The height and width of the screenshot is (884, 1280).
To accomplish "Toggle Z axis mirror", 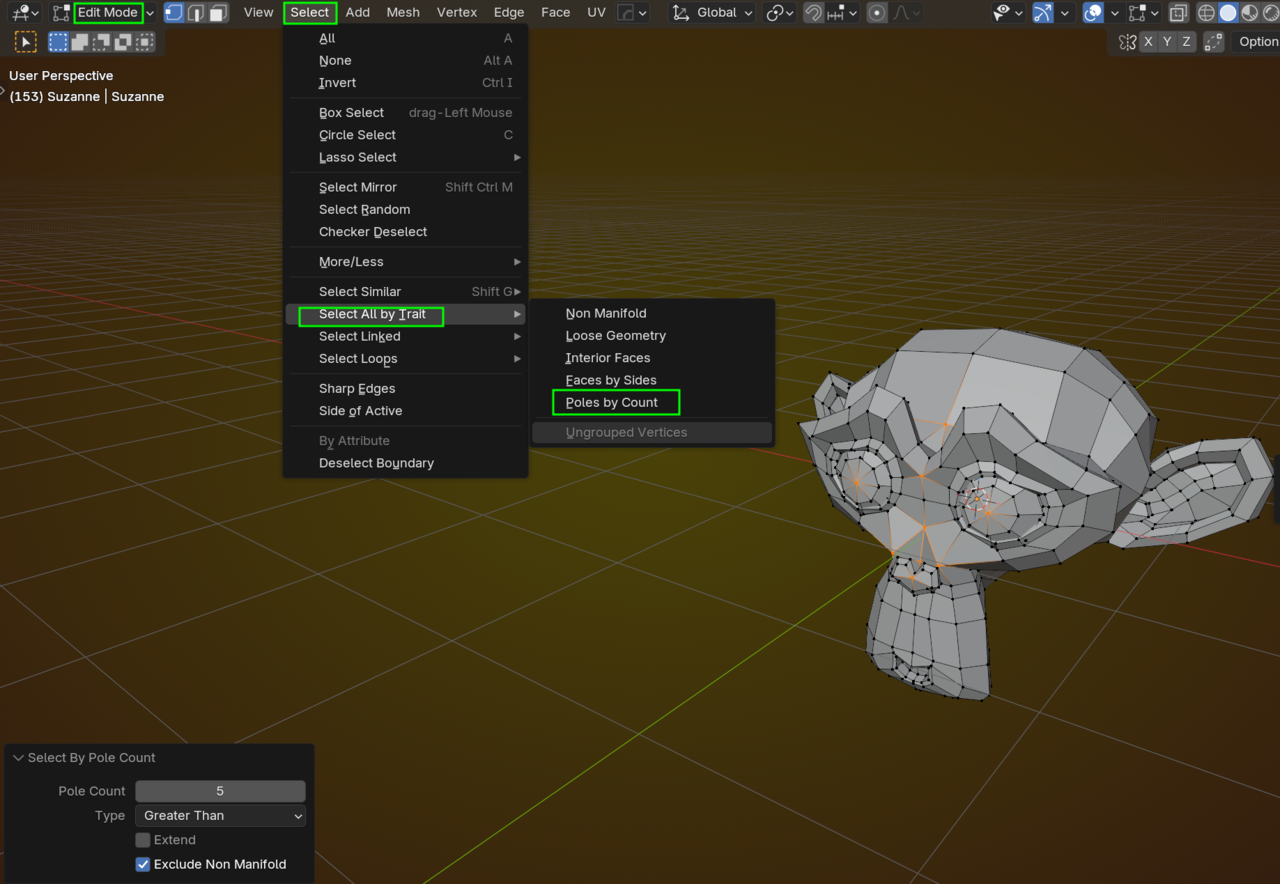I will [1187, 42].
